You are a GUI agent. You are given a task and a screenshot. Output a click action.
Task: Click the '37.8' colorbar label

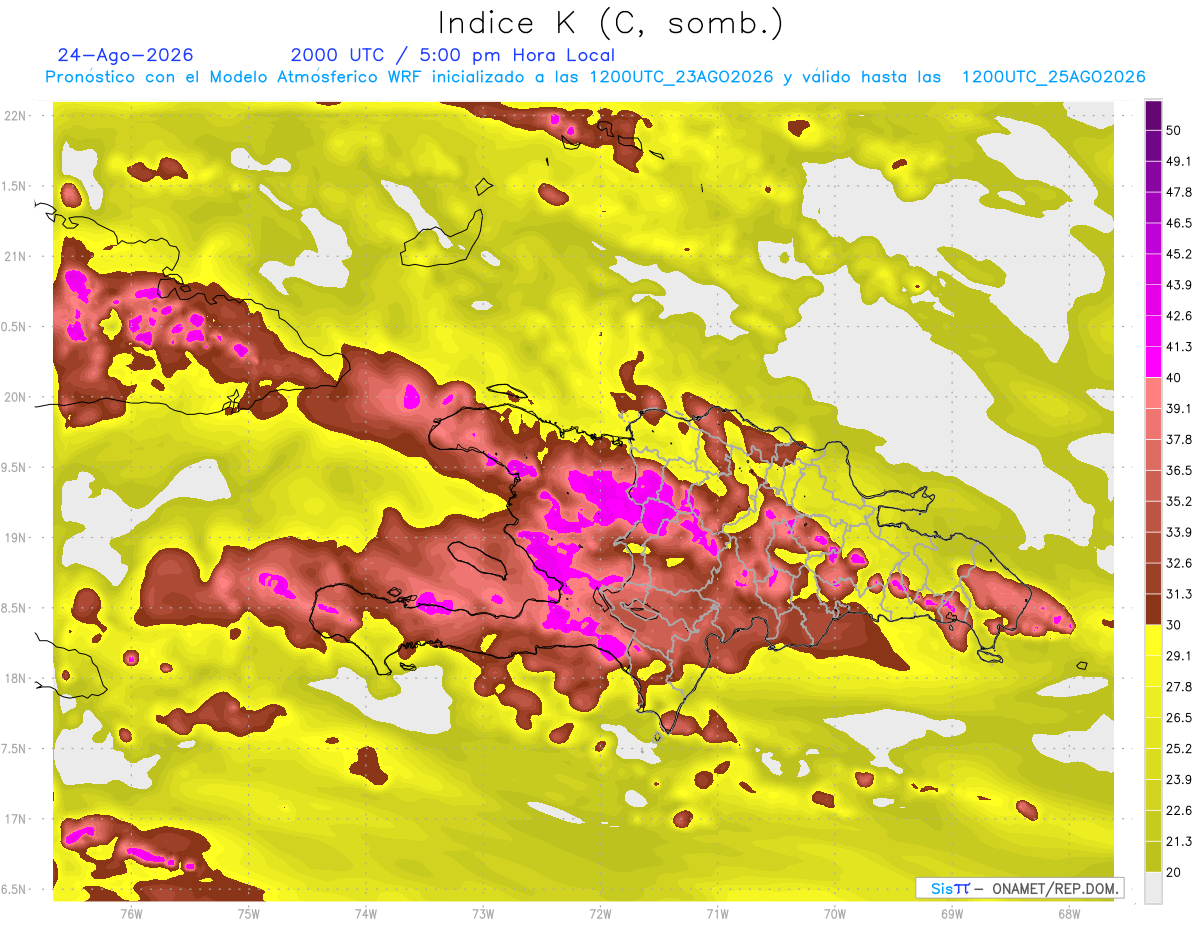[x=1179, y=440]
